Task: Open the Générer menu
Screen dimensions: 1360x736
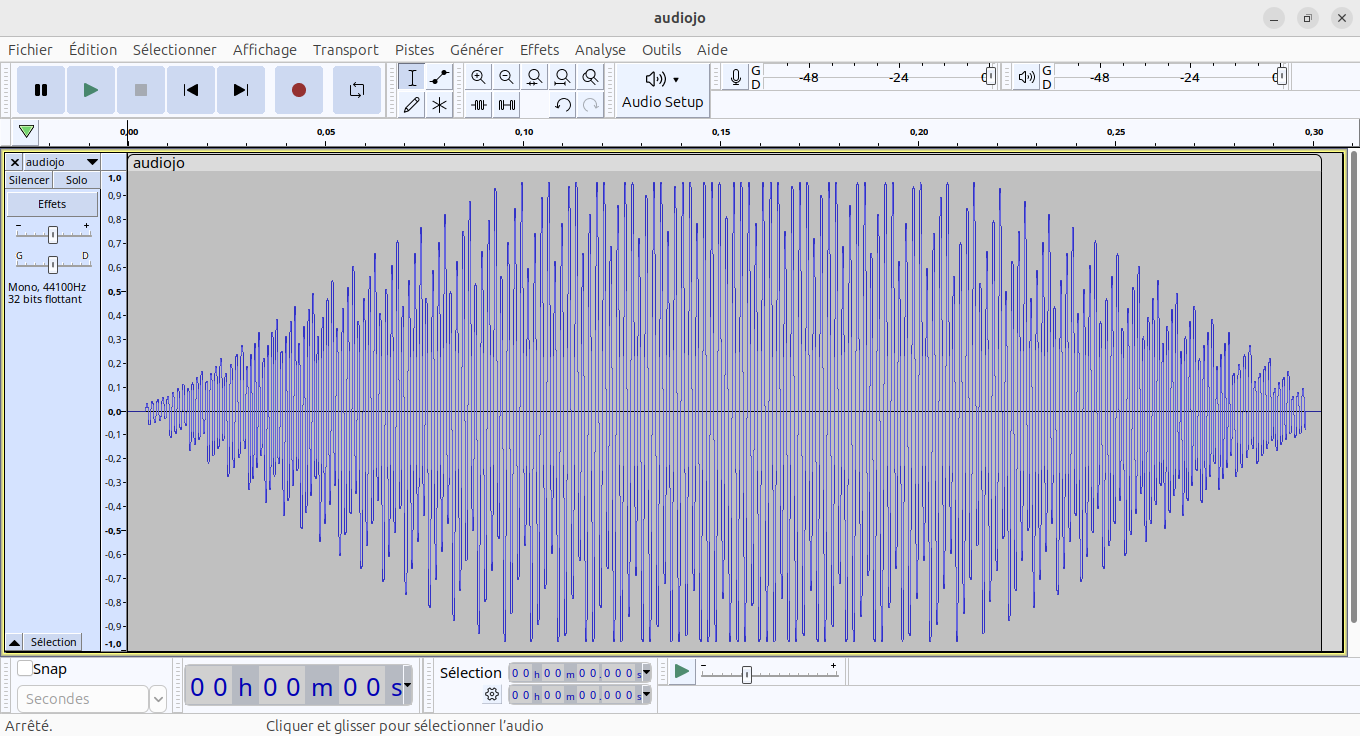Action: [x=477, y=50]
